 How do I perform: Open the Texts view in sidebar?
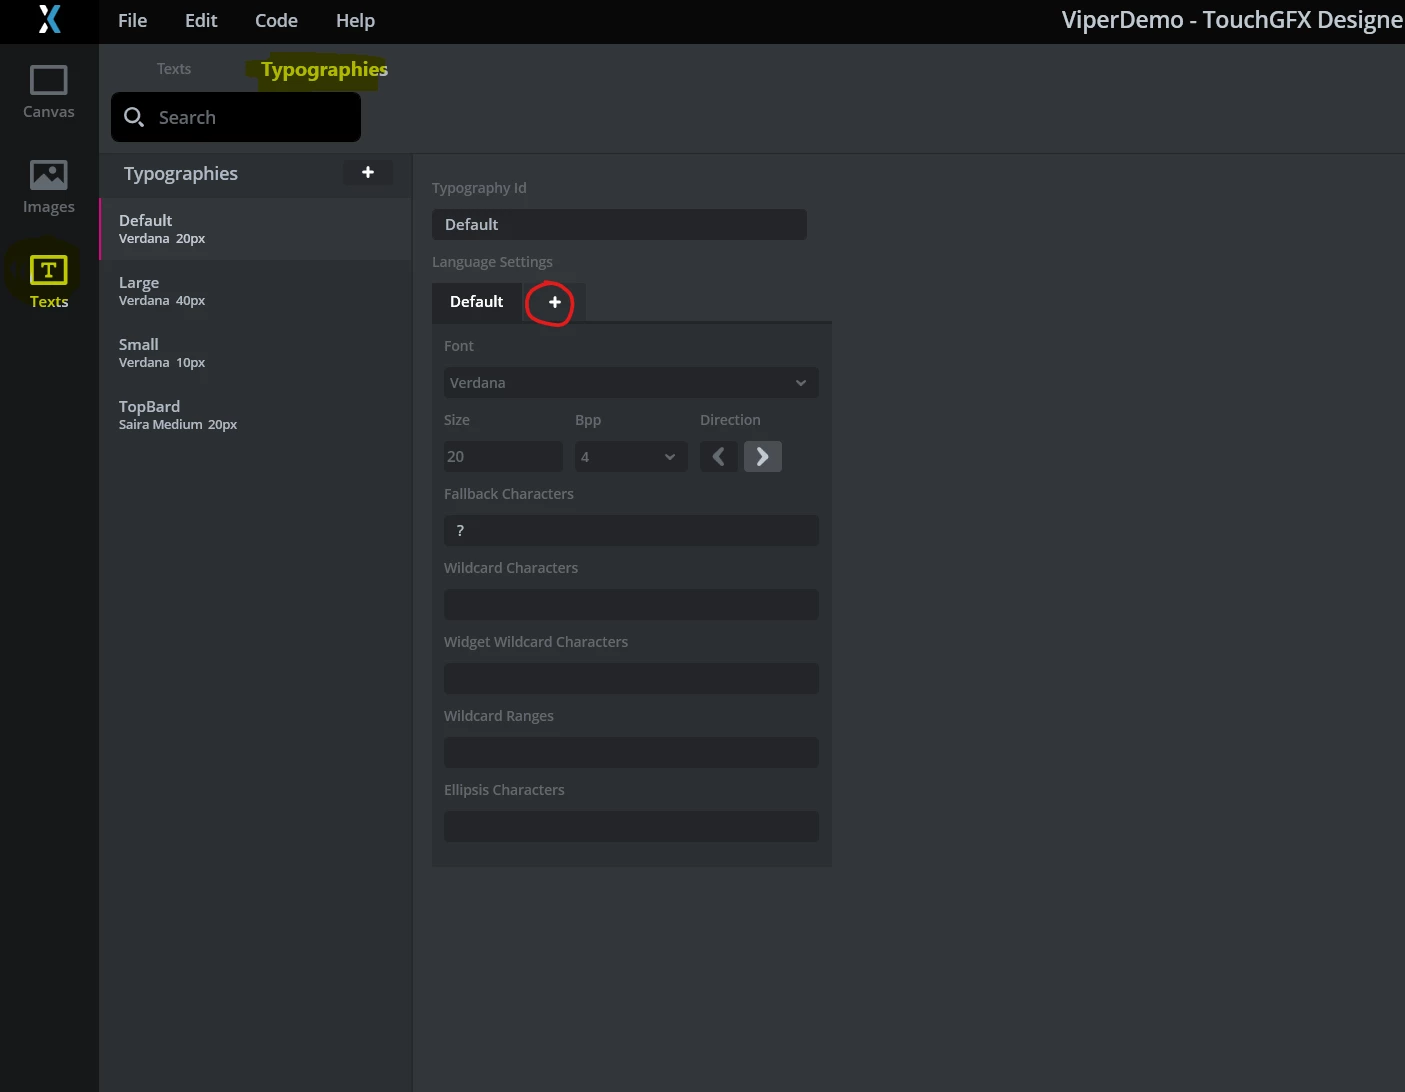[x=49, y=282]
